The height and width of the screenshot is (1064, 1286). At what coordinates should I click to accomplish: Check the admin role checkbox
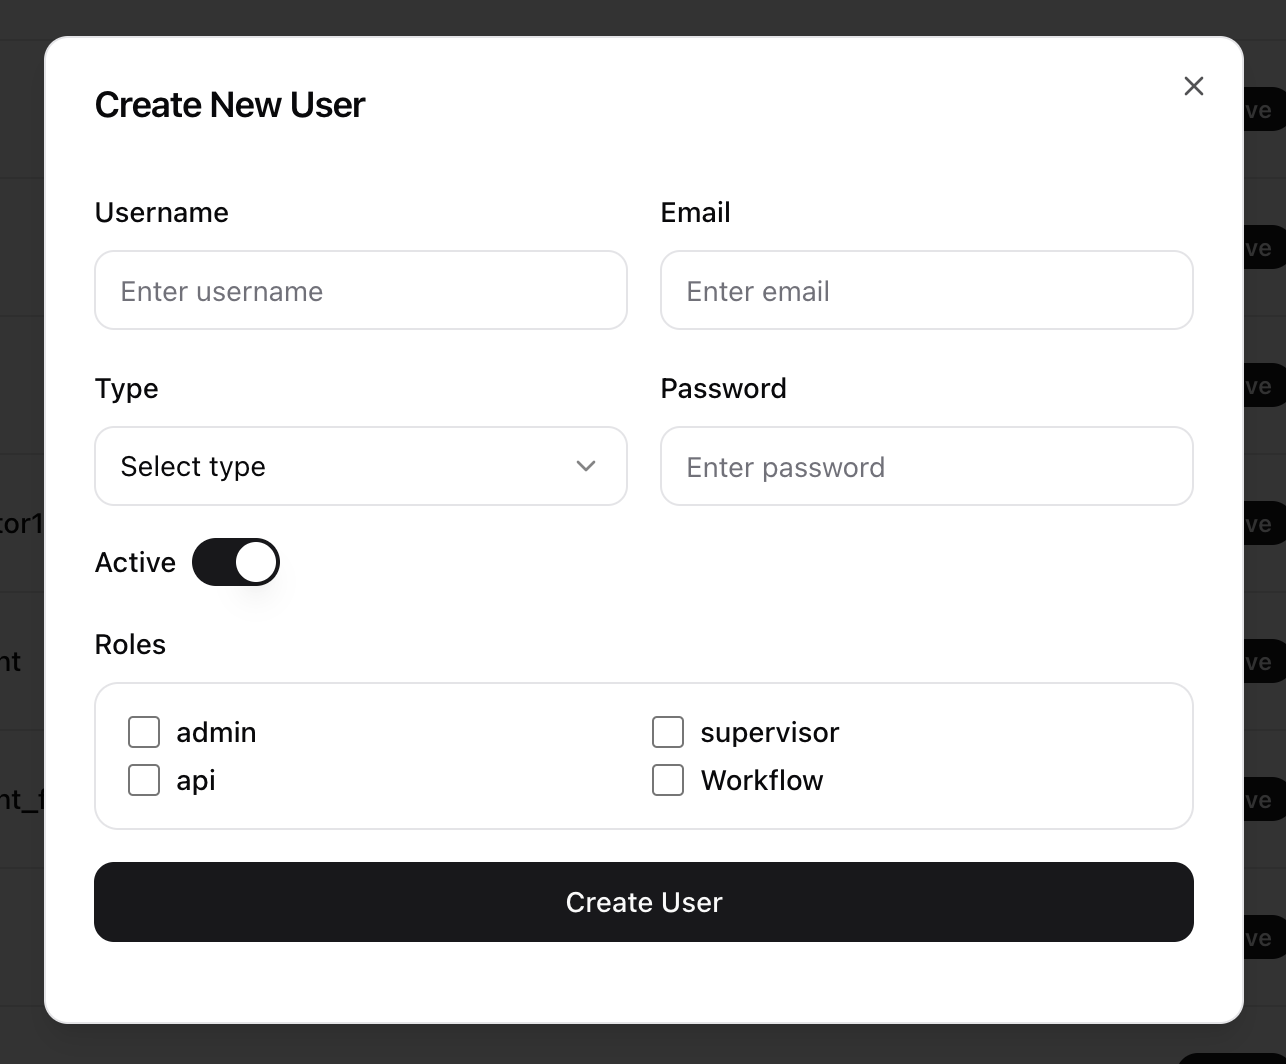(x=144, y=733)
